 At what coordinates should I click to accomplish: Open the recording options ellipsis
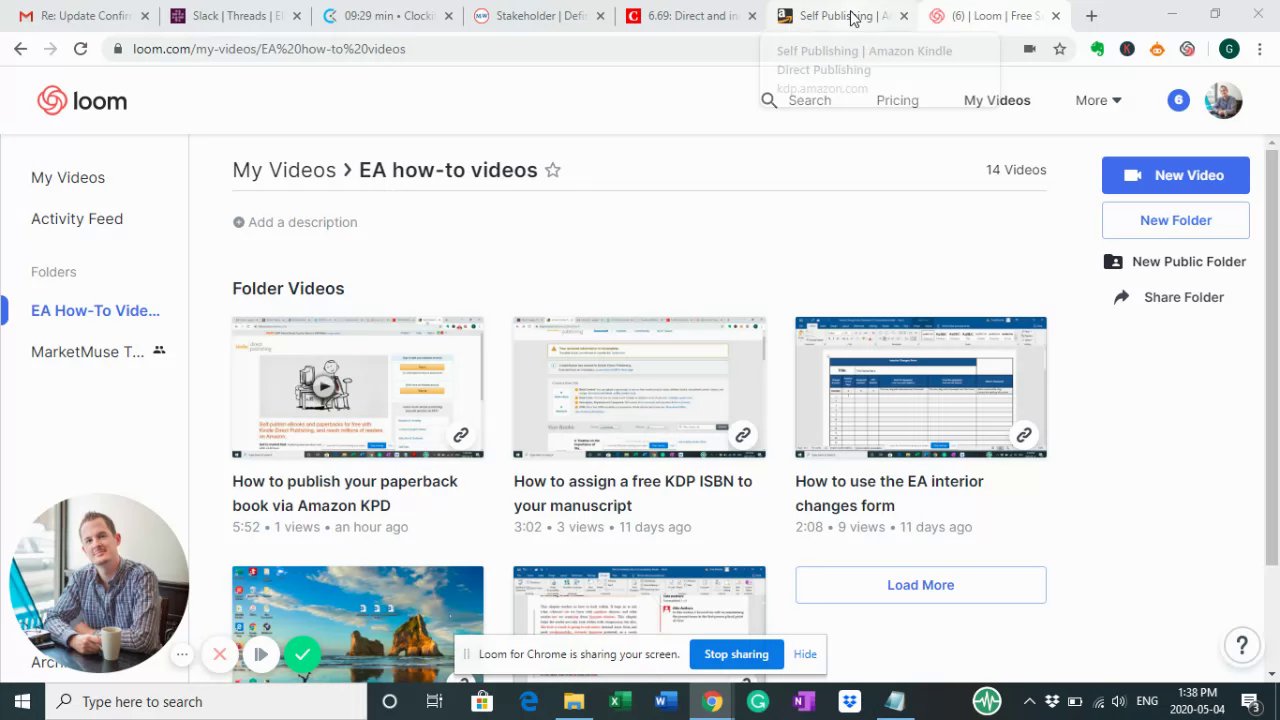pos(181,655)
